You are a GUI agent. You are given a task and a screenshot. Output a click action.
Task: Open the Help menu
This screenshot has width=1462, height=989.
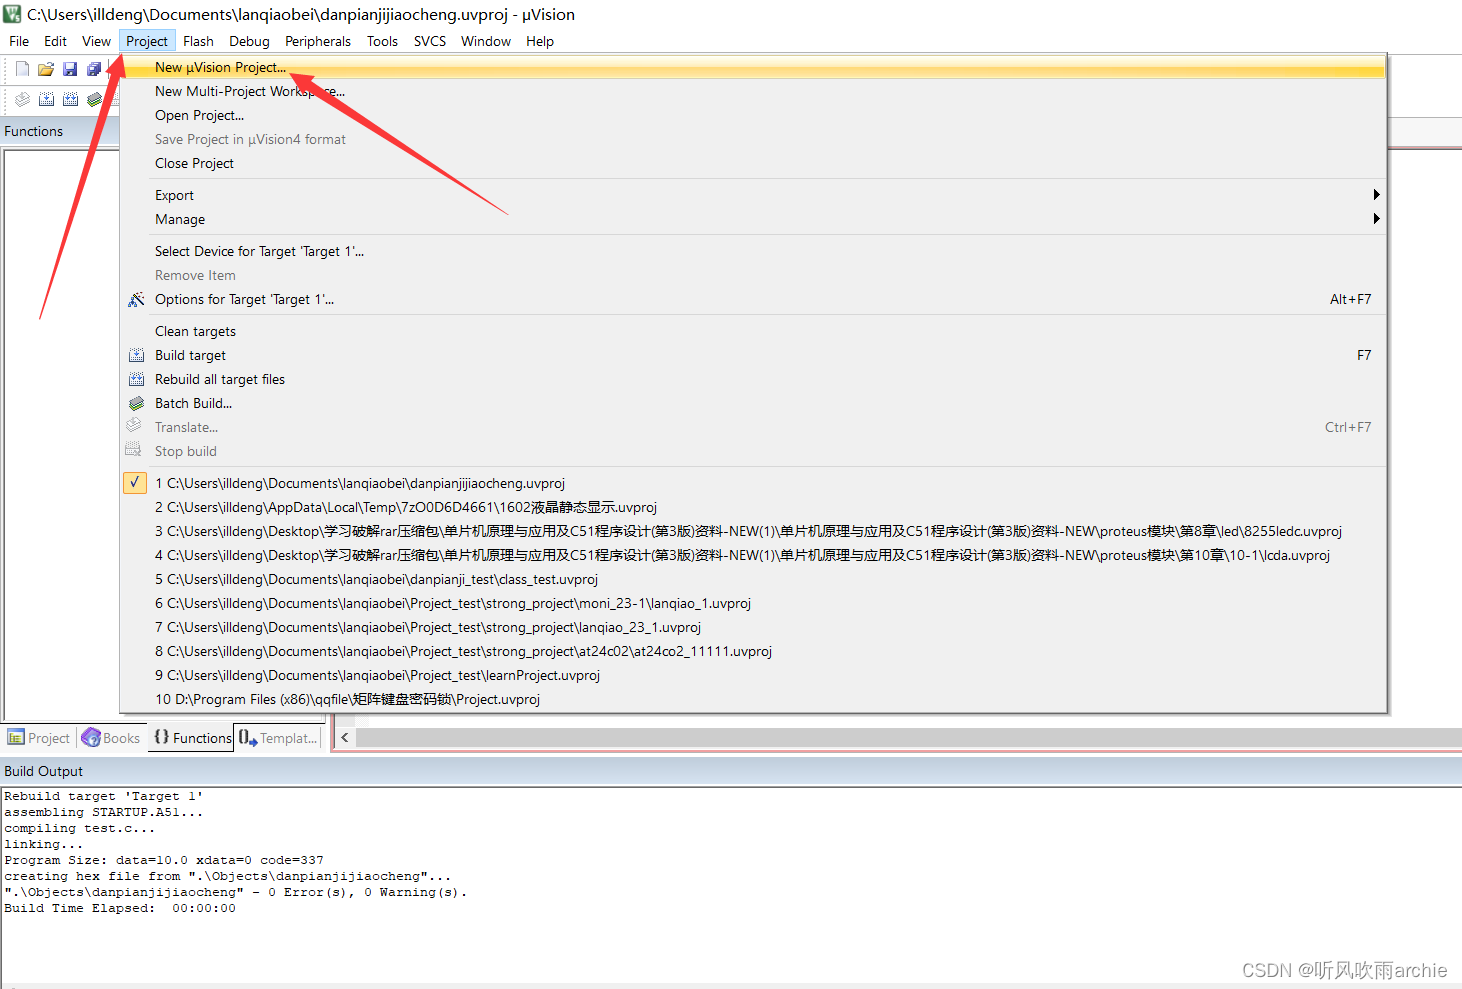[540, 41]
